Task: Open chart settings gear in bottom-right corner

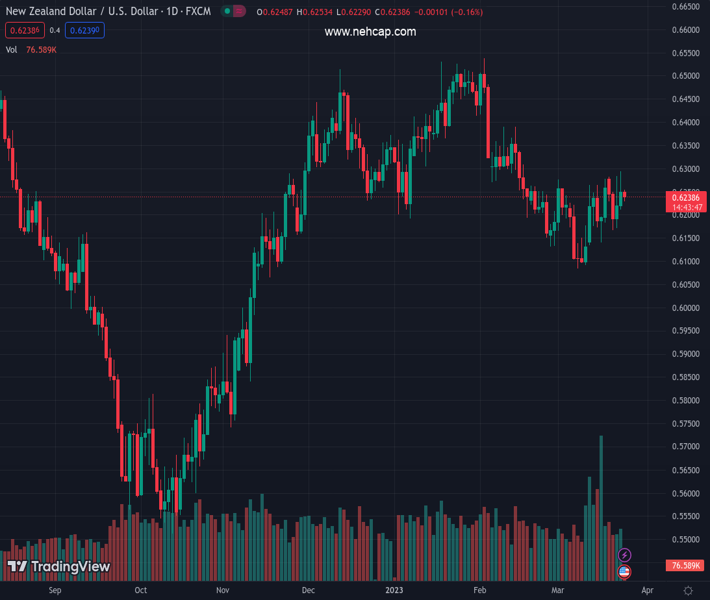Action: (688, 591)
